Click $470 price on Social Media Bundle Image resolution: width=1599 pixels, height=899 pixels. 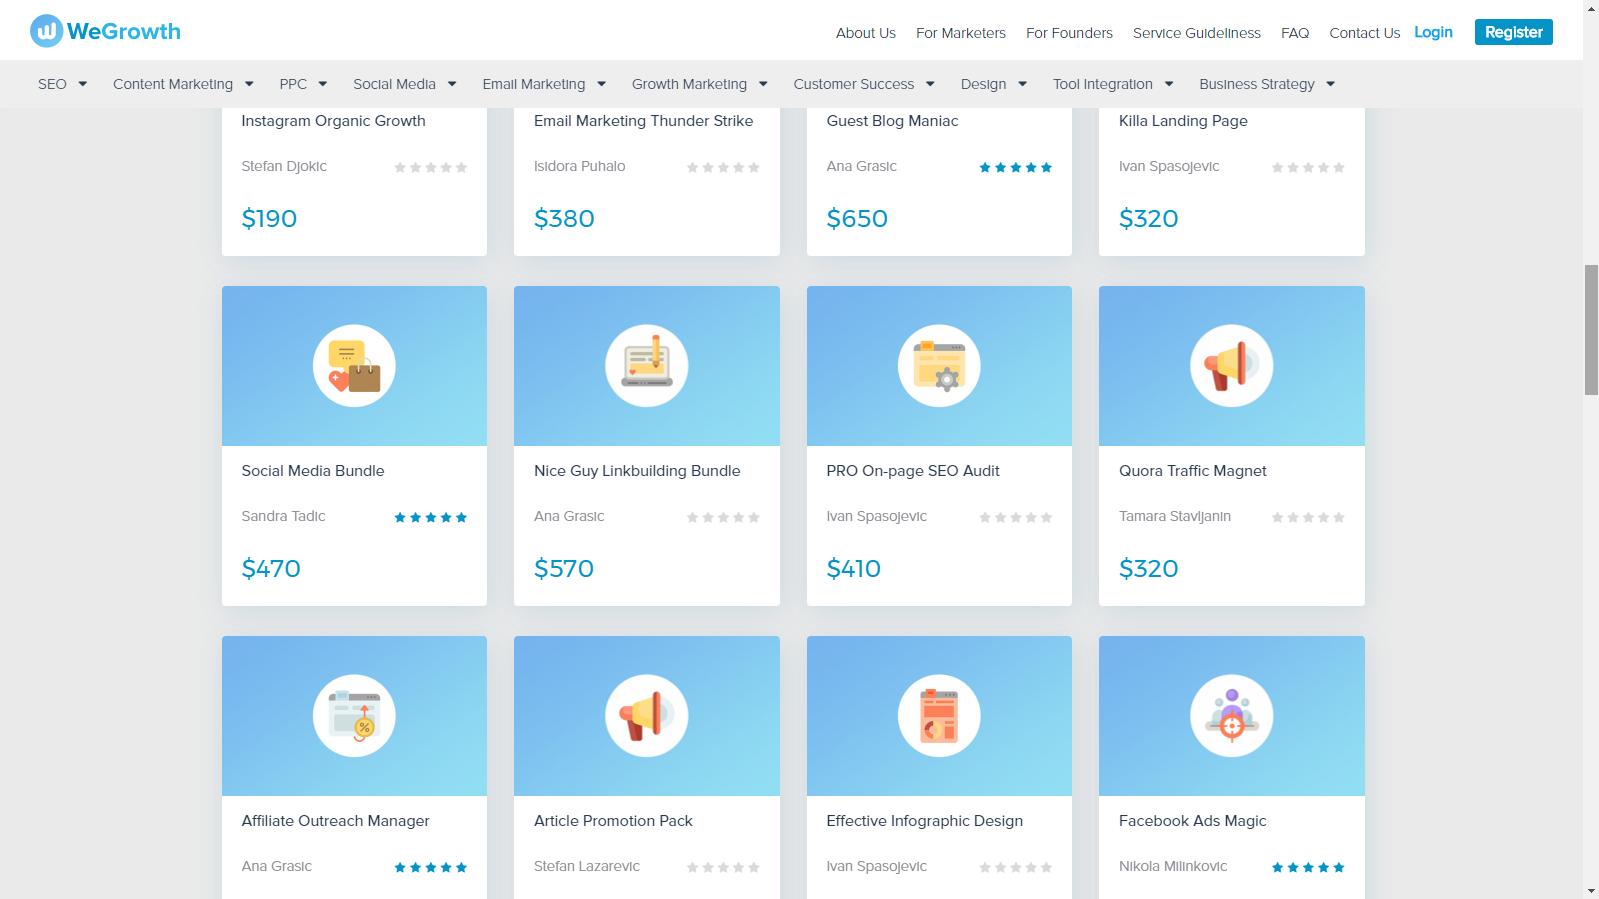[x=271, y=569]
